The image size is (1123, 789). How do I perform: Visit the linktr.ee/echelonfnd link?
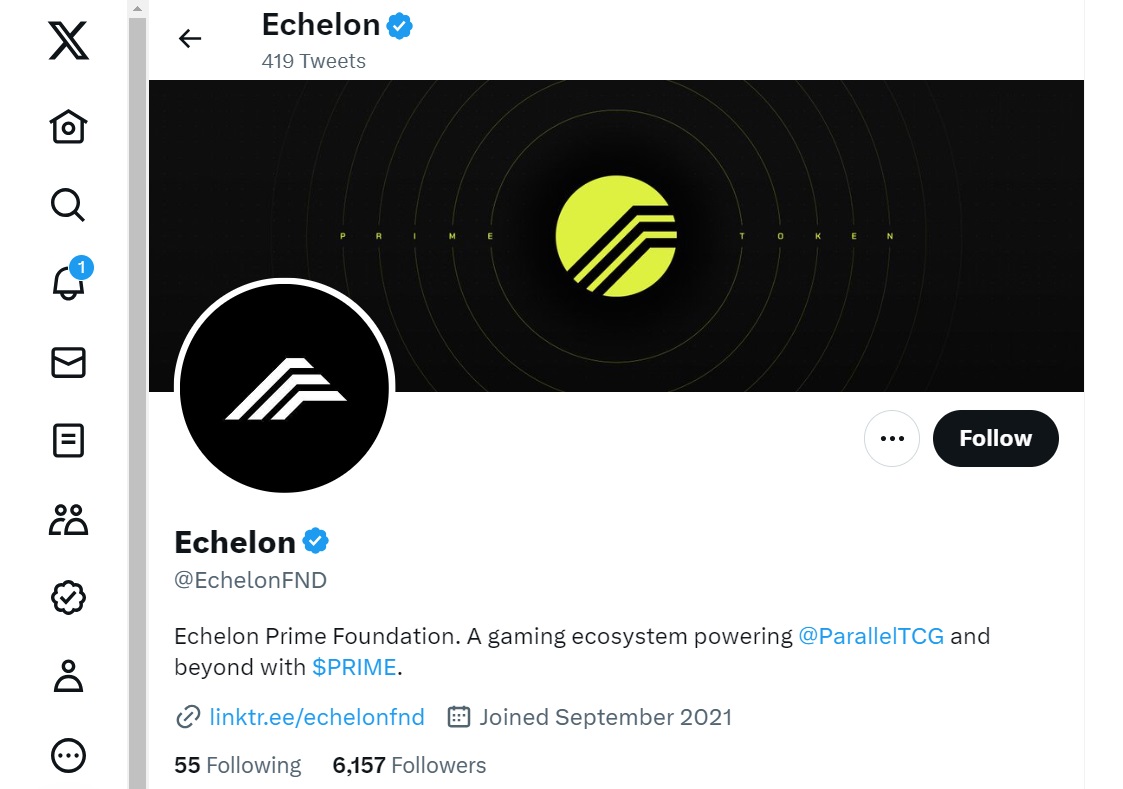pos(317,717)
